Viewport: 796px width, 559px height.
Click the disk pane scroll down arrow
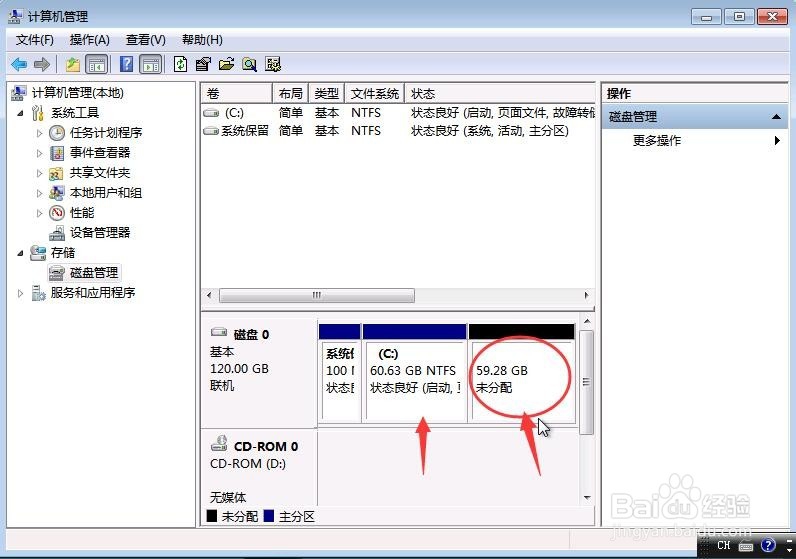(x=587, y=498)
